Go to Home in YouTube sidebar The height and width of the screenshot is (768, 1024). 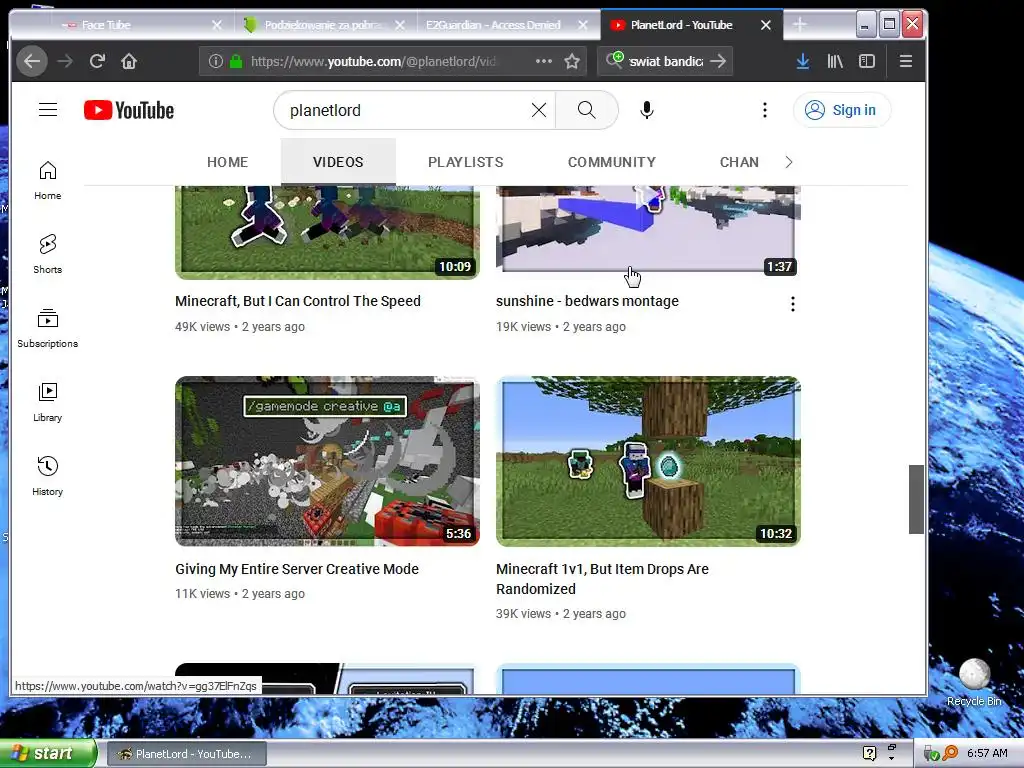48,181
